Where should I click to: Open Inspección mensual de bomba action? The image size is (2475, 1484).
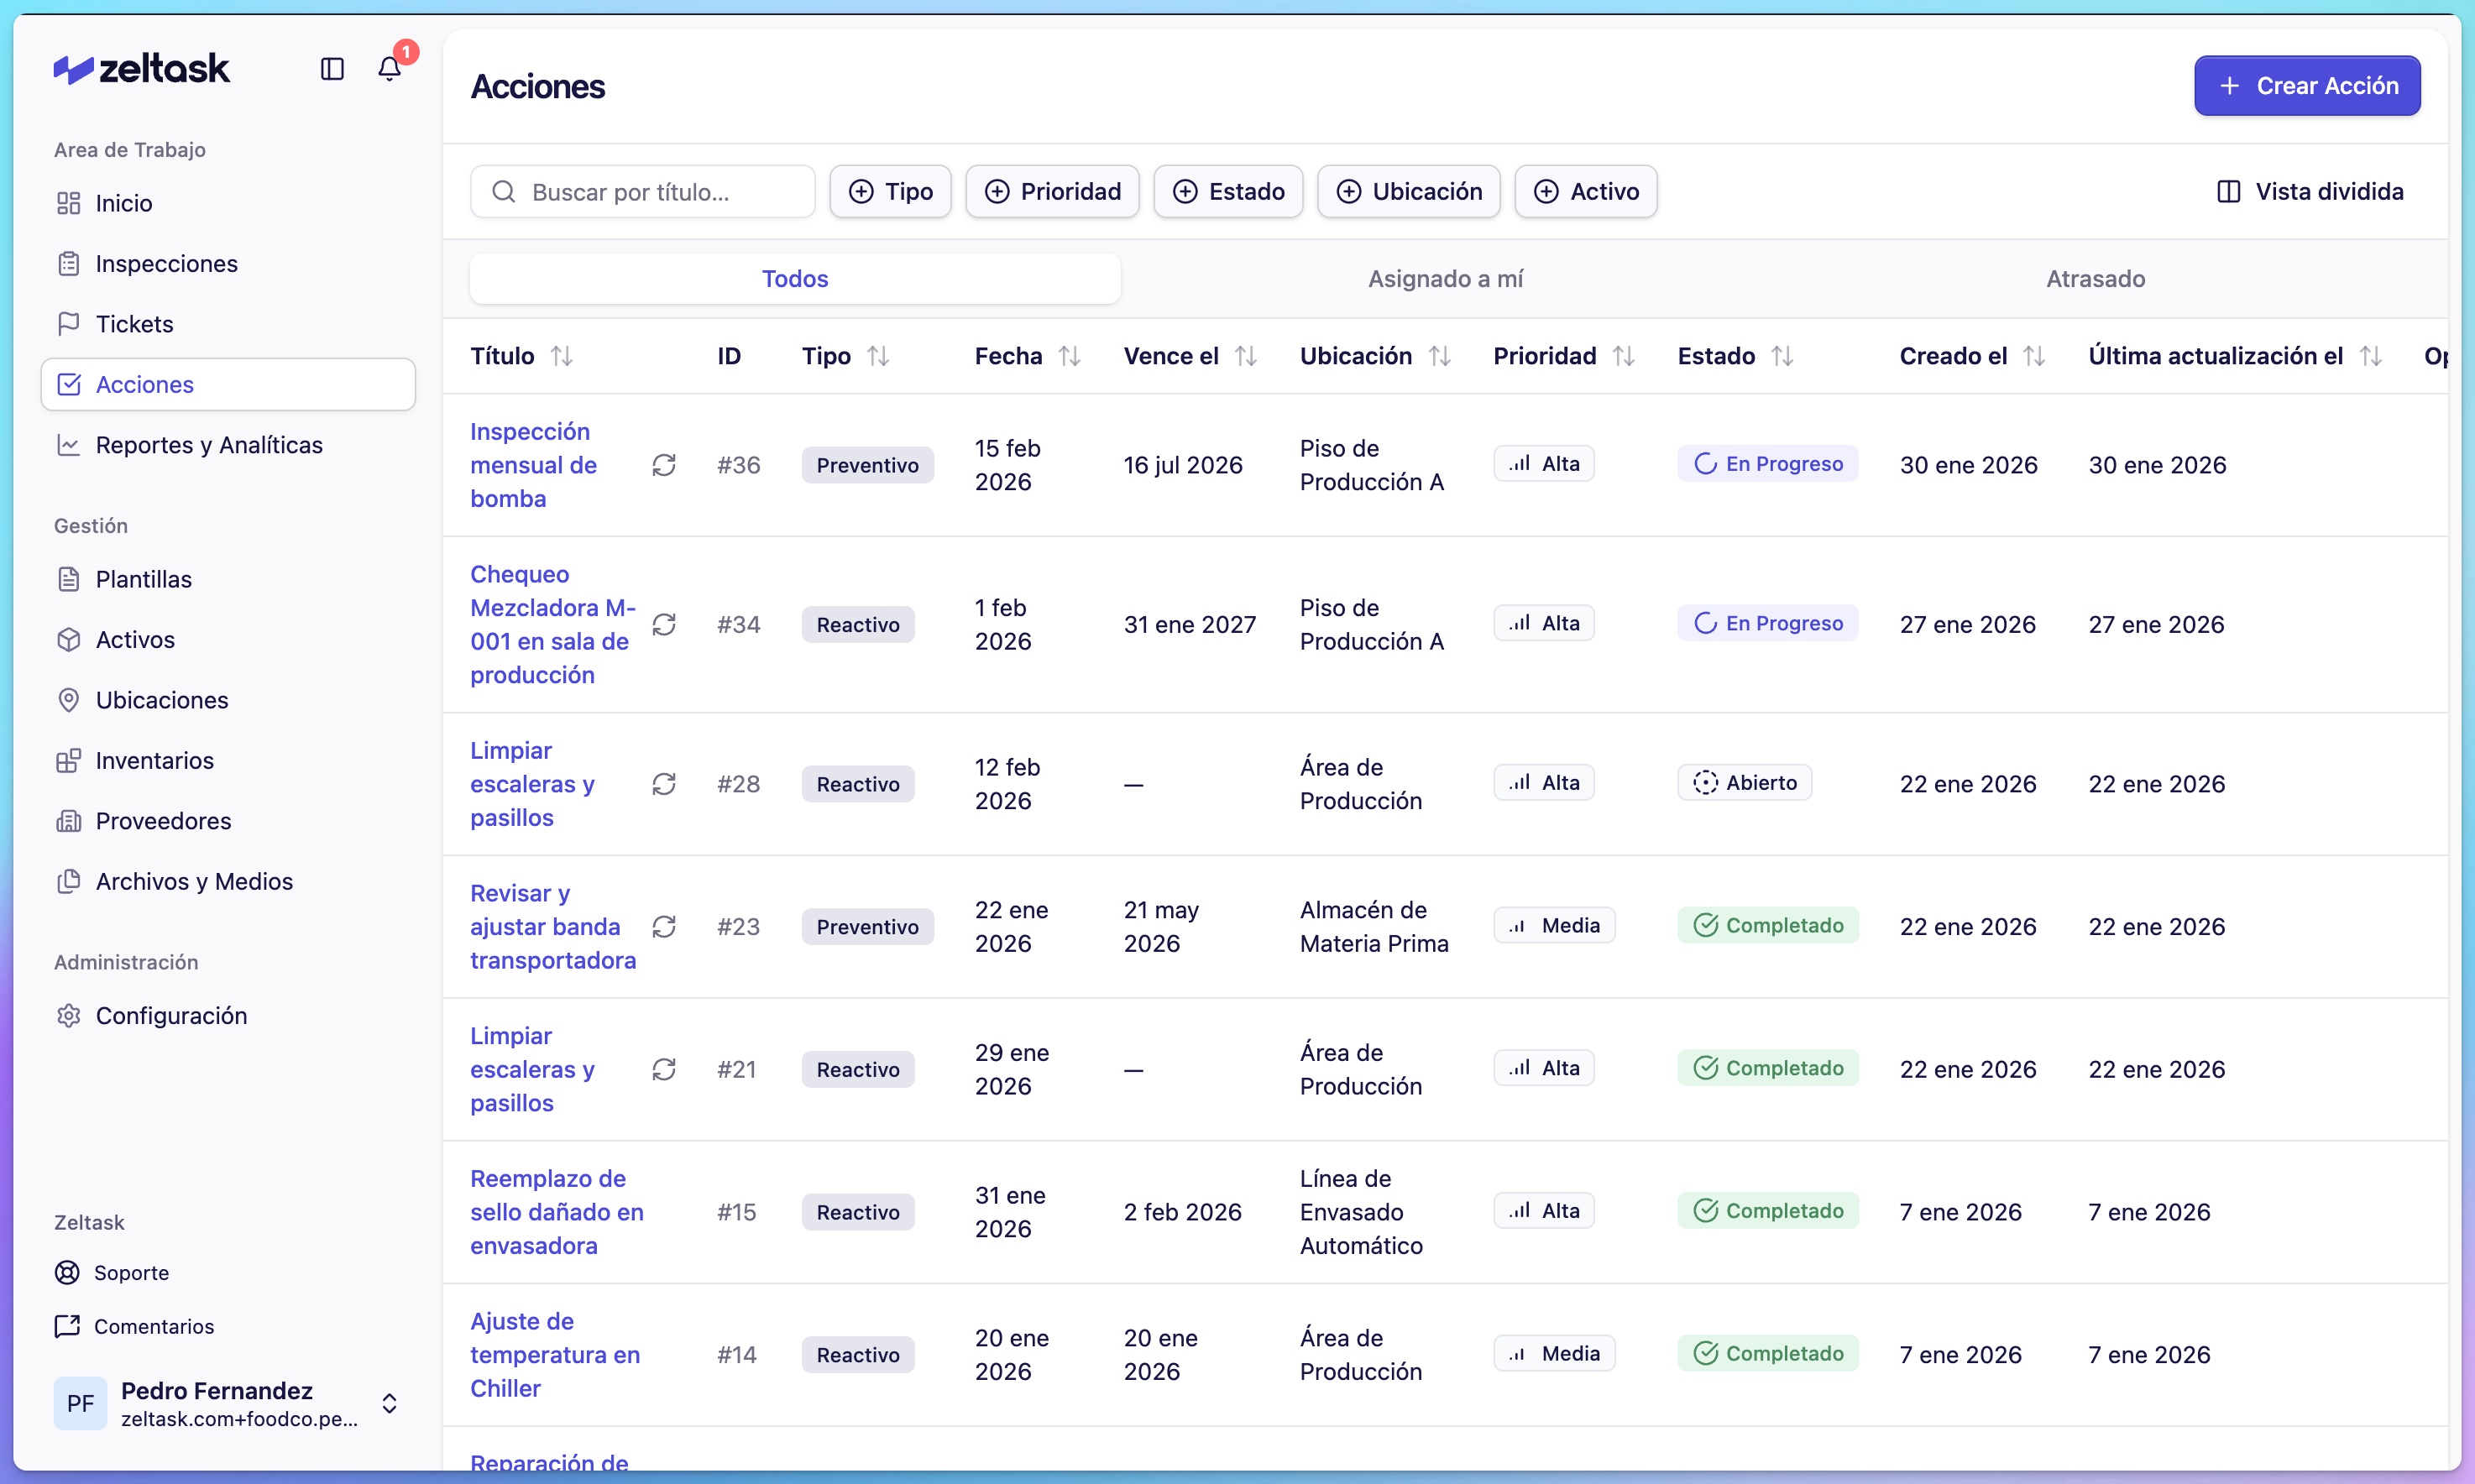(x=534, y=465)
